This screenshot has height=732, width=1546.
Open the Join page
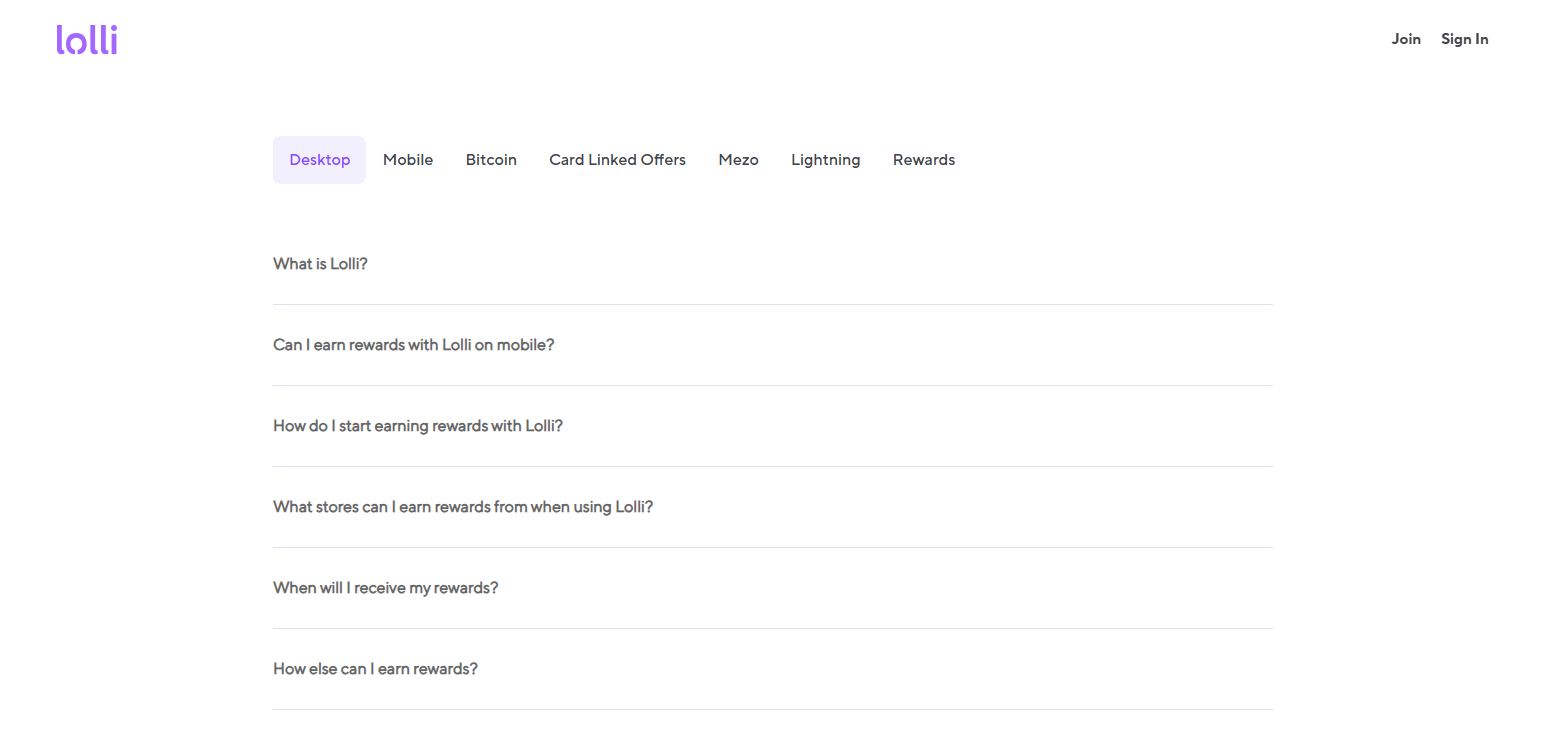click(1406, 39)
